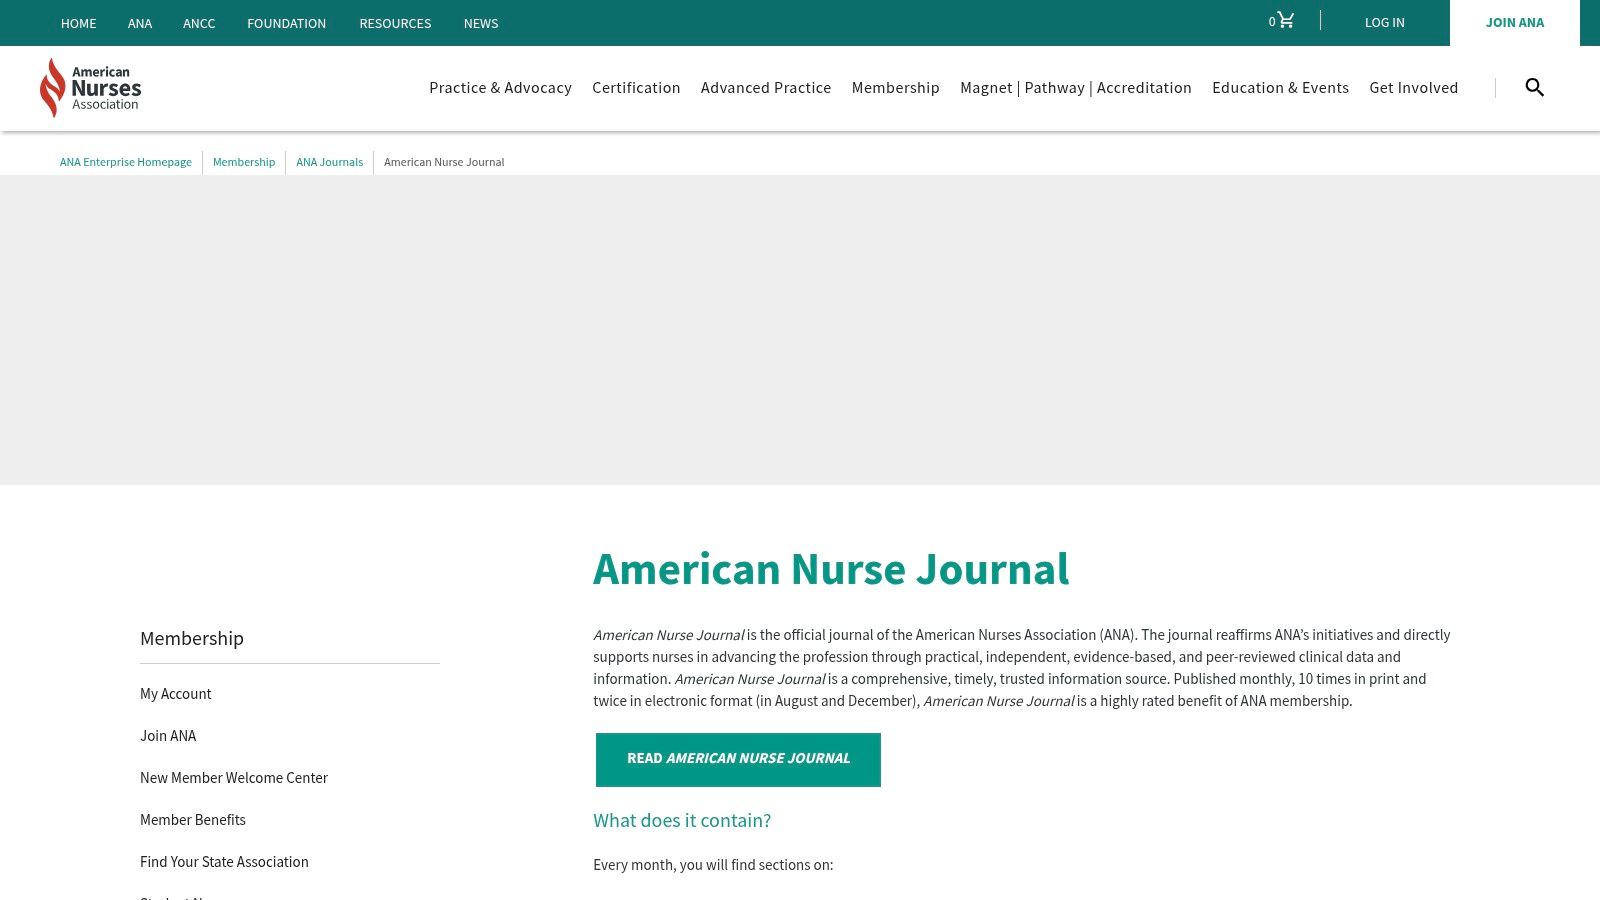The width and height of the screenshot is (1600, 900).
Task: Click the American Nurses Association logo
Action: (x=91, y=88)
